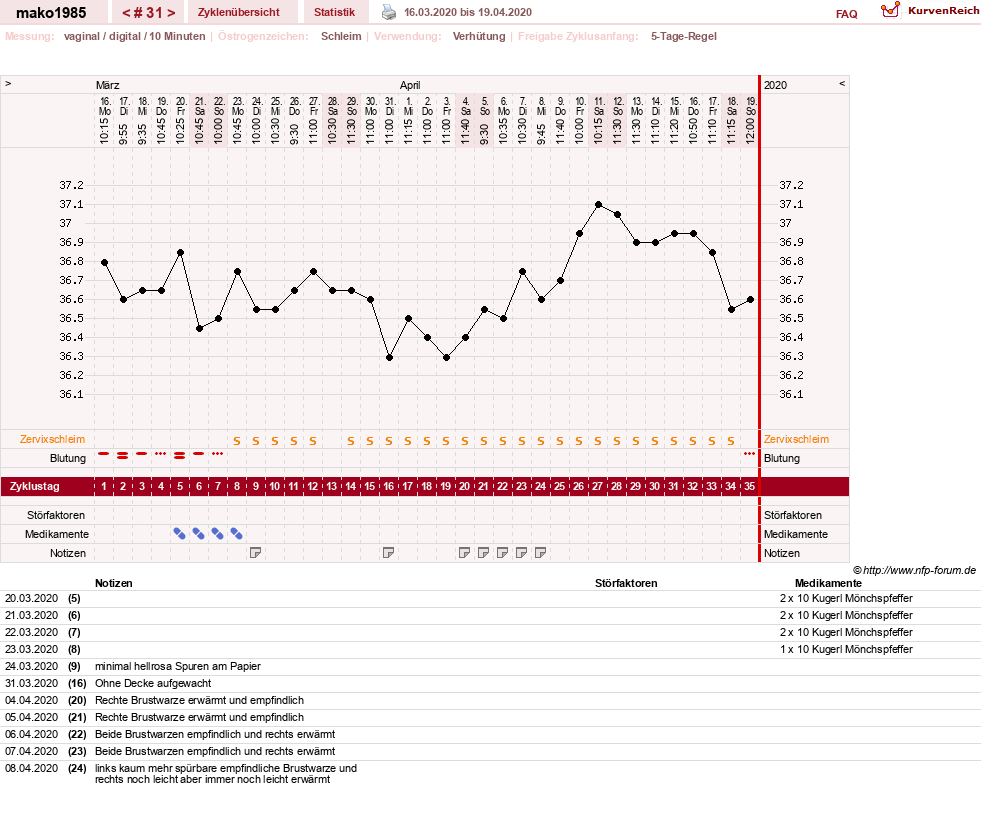Open the note icon on cycle day 20
The height and width of the screenshot is (836, 981).
(x=464, y=553)
